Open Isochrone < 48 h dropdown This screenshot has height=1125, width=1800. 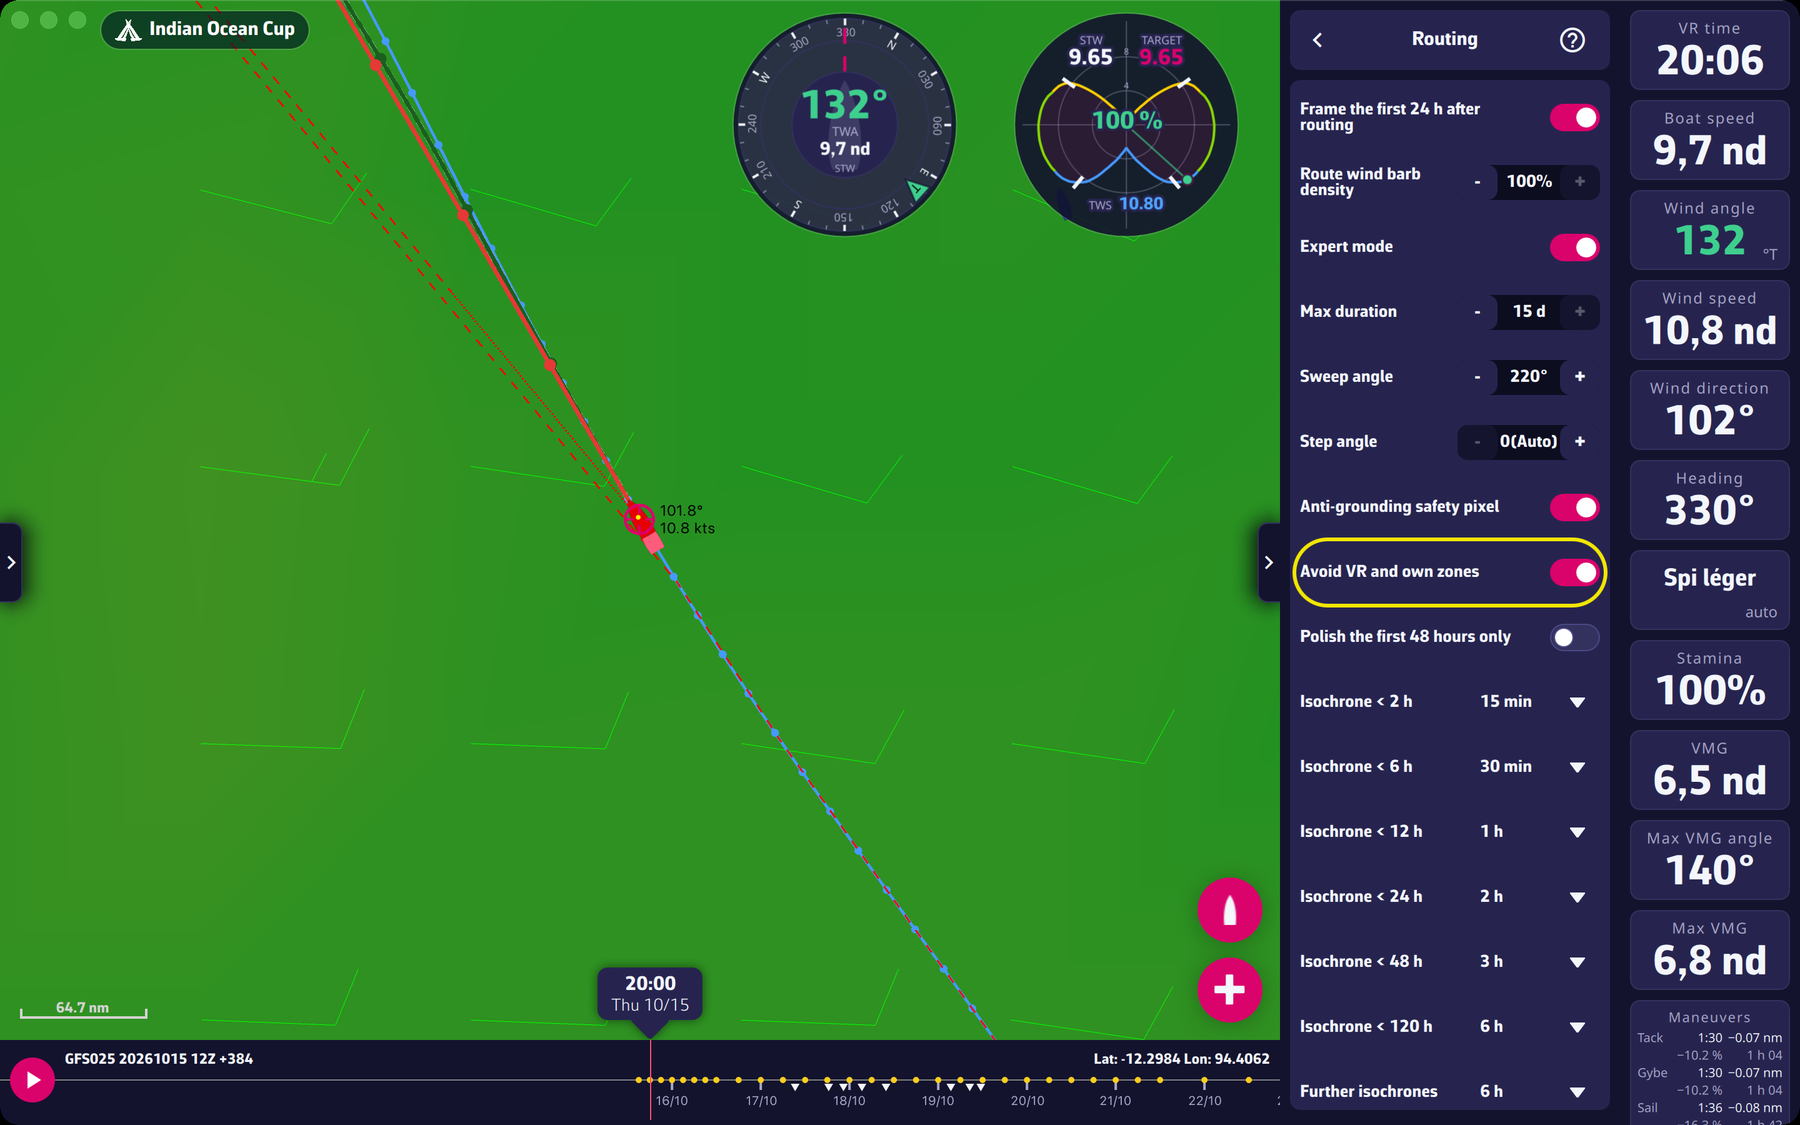(1577, 962)
